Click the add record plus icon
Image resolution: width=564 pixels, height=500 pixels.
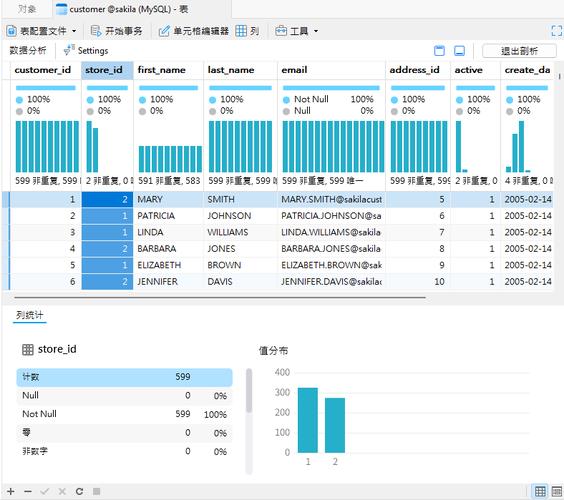coord(10,491)
